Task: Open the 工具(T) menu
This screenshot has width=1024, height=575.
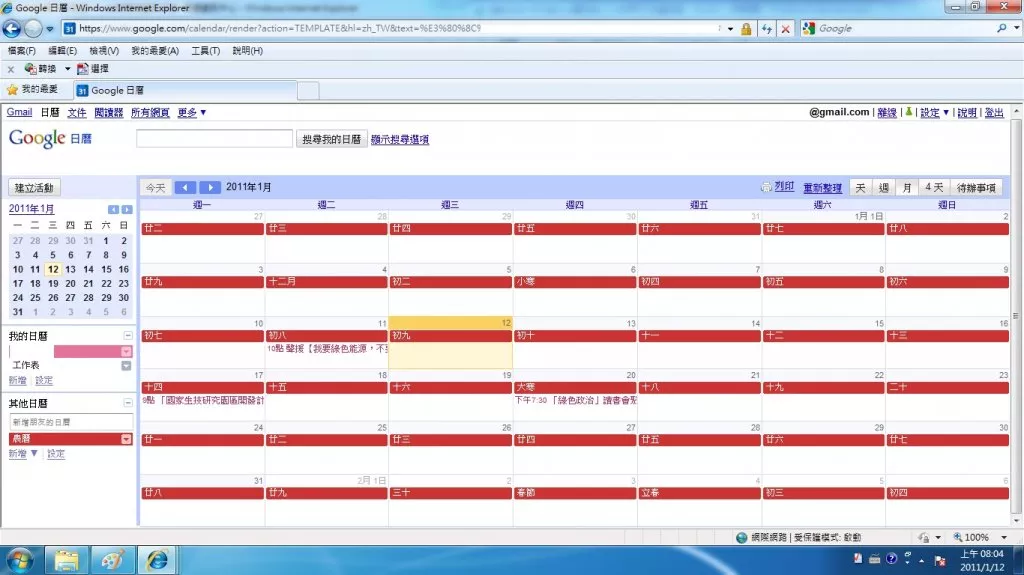Action: [x=206, y=51]
